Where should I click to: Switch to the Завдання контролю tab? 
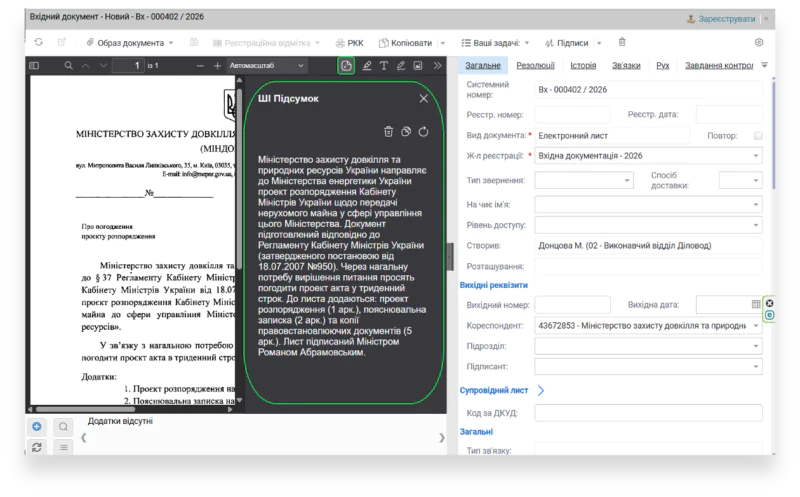[719, 65]
